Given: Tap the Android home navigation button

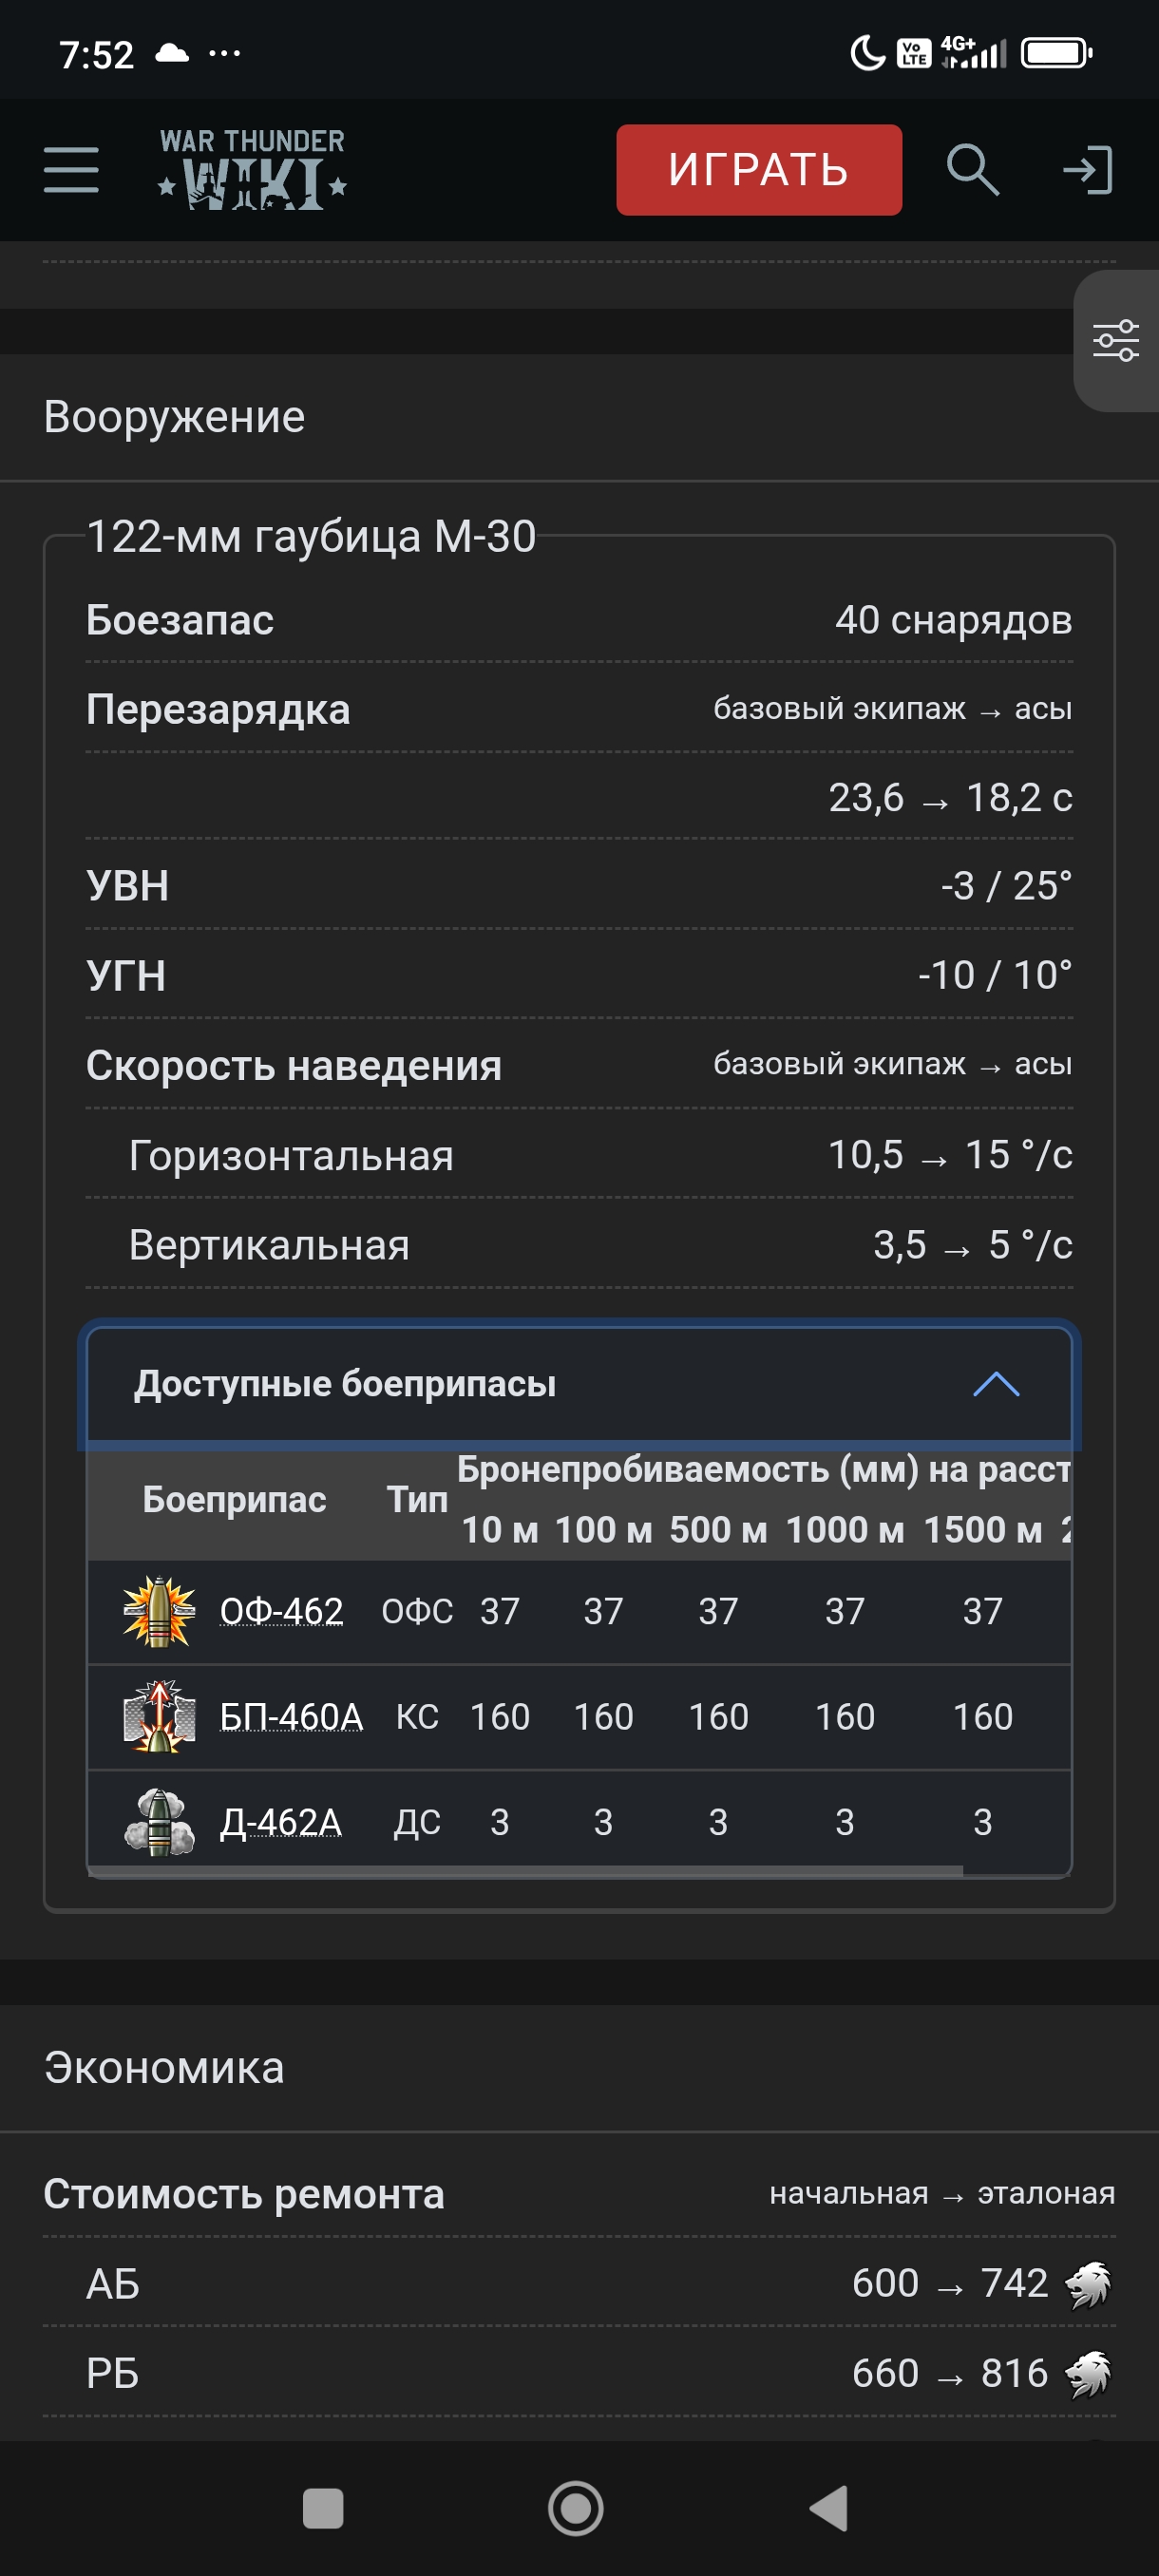Looking at the screenshot, I should tap(576, 2508).
